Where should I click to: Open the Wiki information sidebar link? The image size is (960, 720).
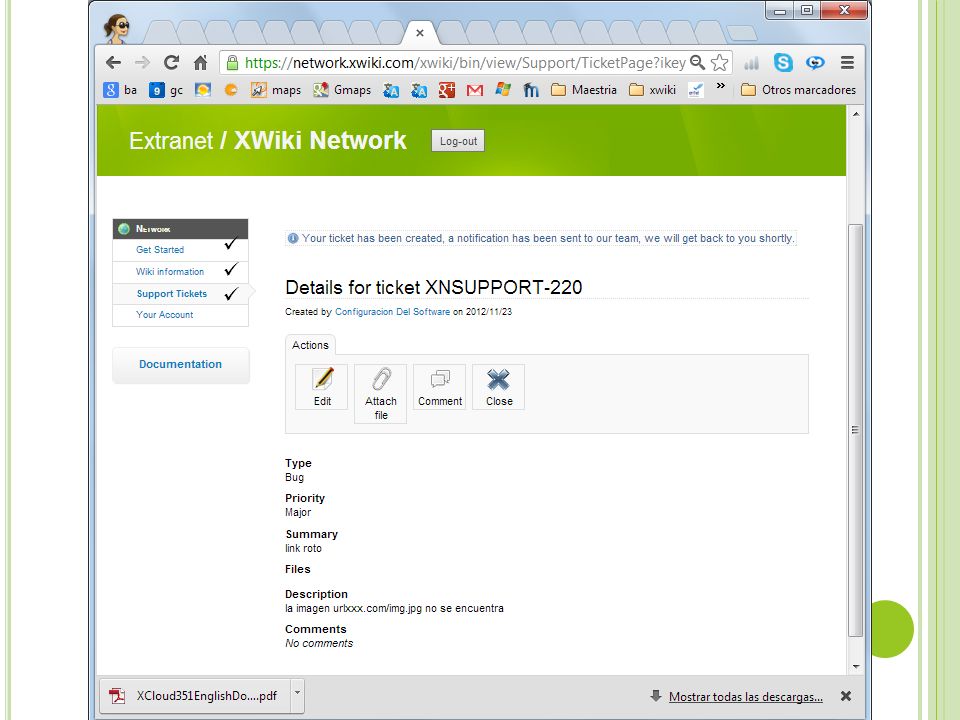click(170, 271)
